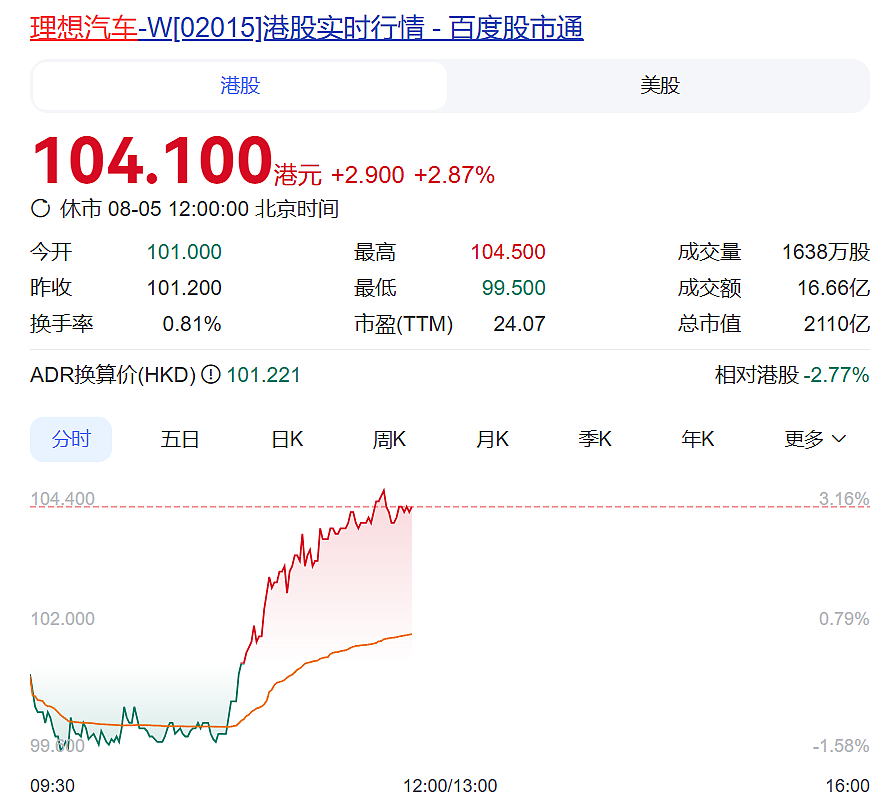Click the 市盈(TTM) value 24.07
Image resolution: width=882 pixels, height=807 pixels.
[519, 324]
